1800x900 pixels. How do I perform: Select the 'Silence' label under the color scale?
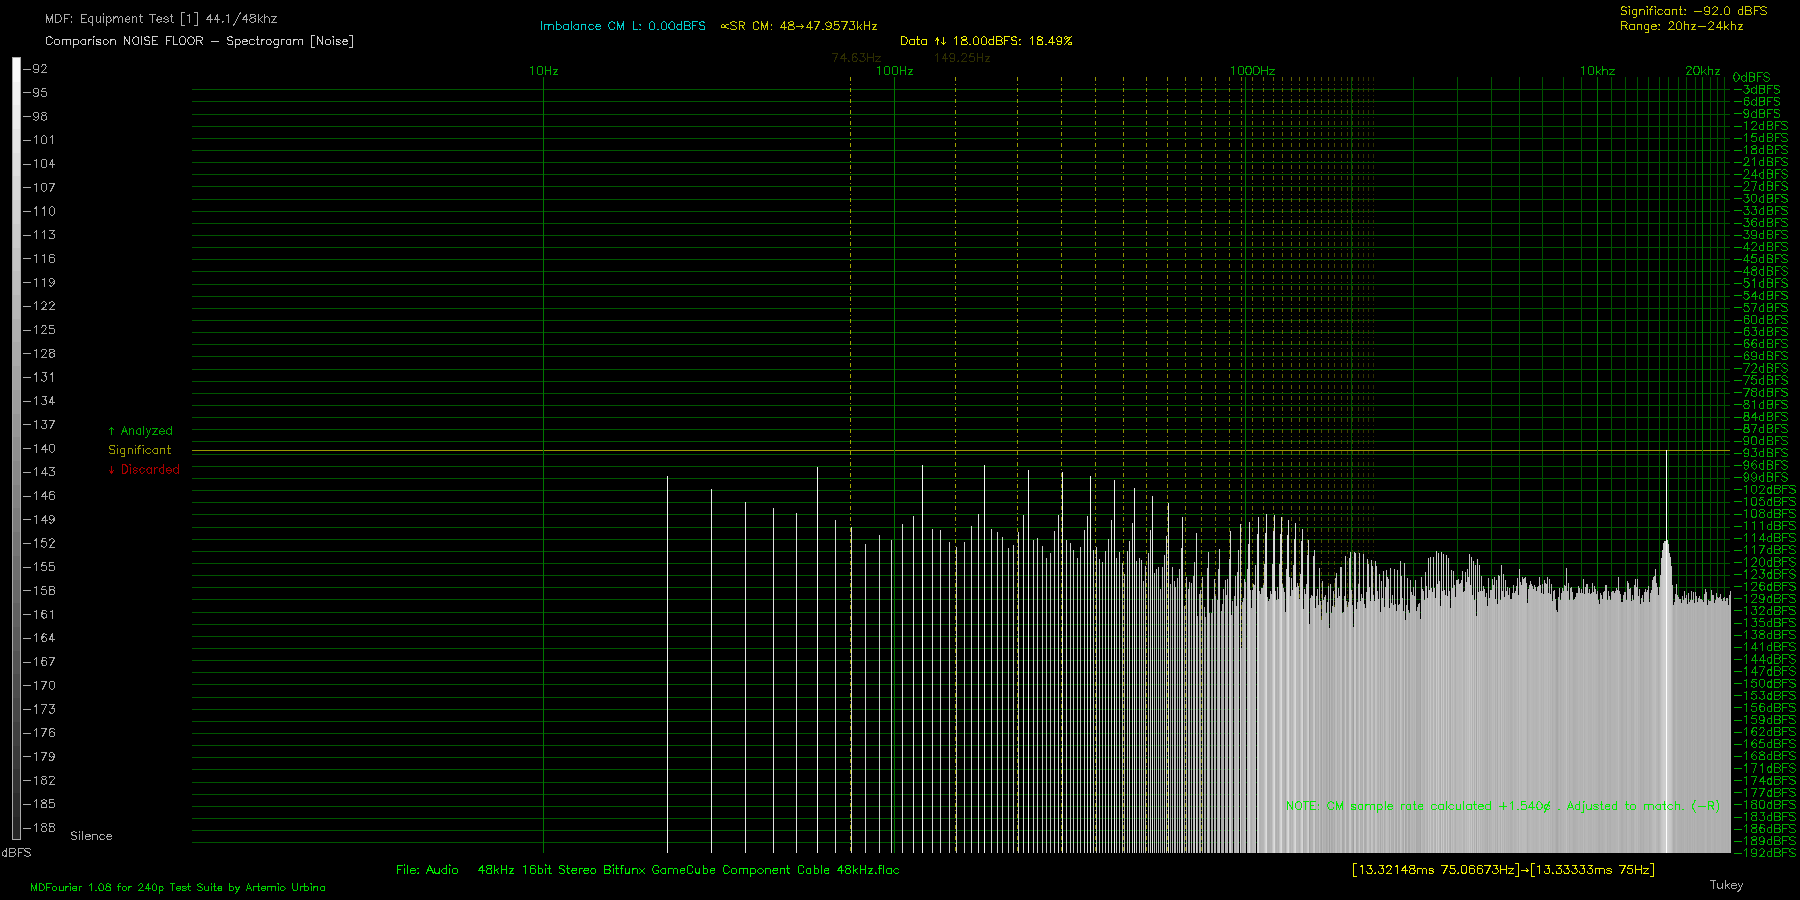pos(91,836)
